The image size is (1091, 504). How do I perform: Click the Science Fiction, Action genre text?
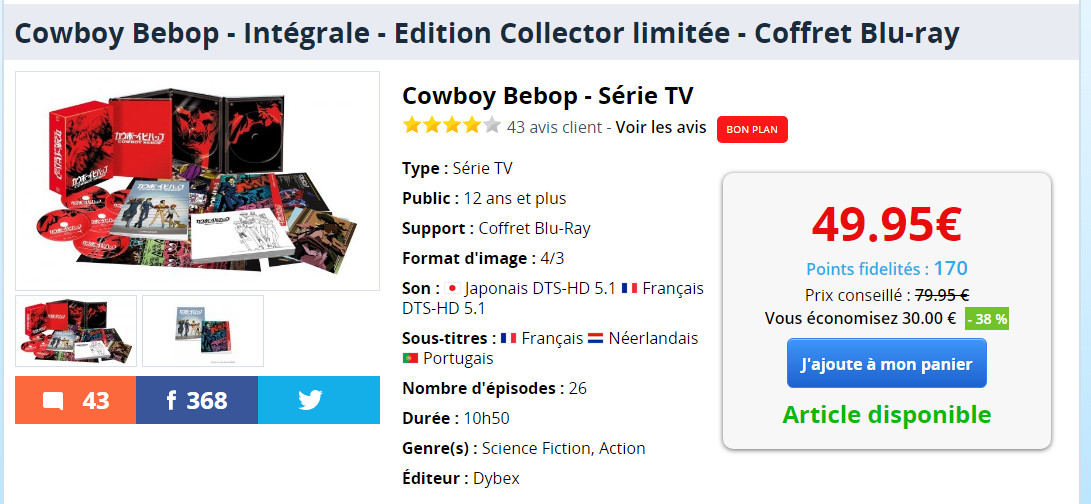pyautogui.click(x=564, y=448)
